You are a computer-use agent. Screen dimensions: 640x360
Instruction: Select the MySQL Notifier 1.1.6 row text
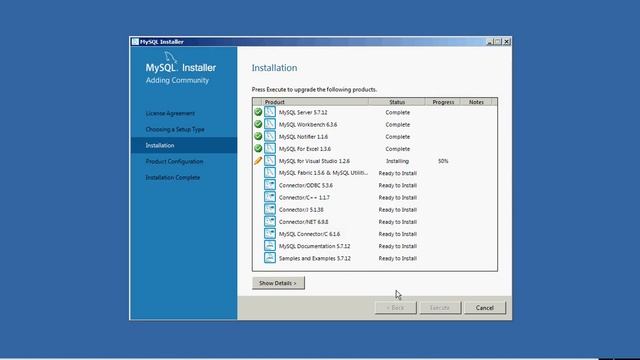tap(303, 137)
